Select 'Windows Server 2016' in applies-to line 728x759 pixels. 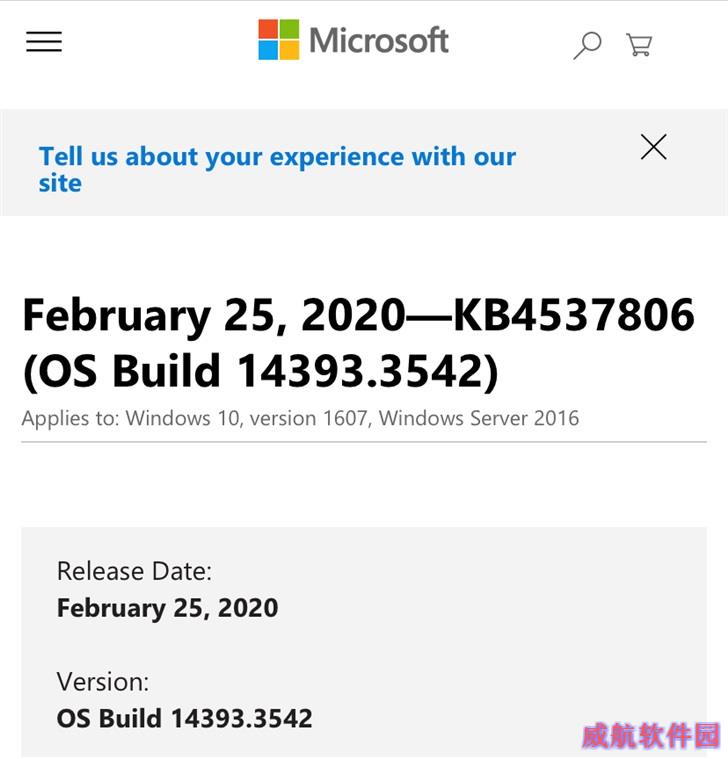tap(479, 418)
